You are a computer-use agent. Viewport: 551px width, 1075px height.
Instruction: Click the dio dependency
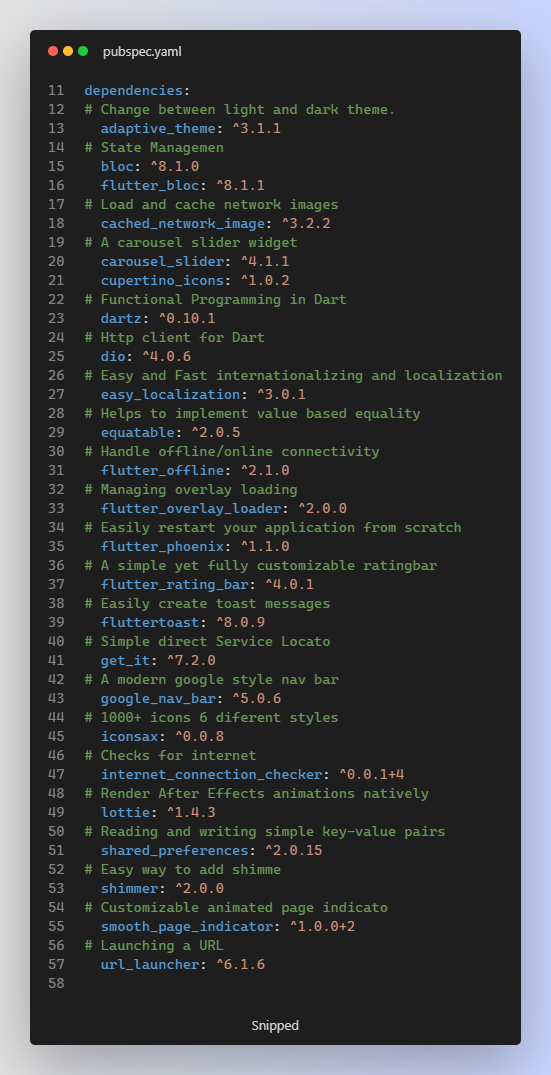[113, 357]
